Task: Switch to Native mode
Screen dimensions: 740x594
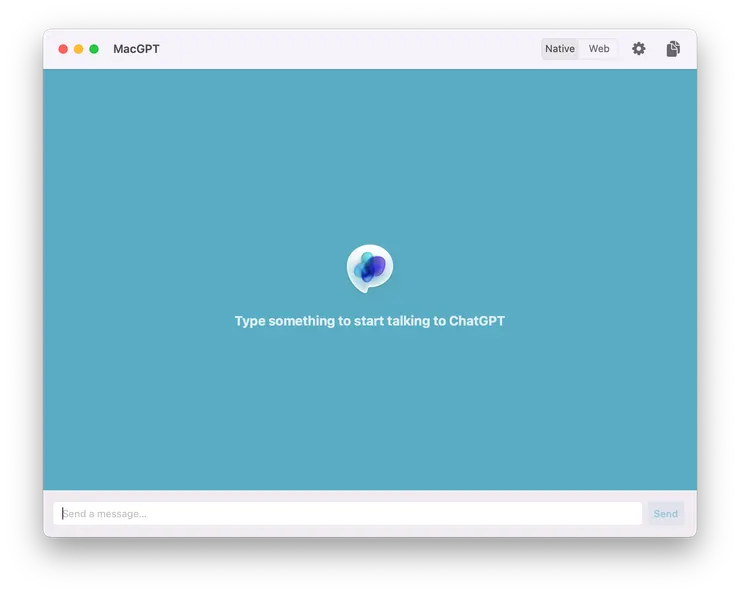Action: click(560, 49)
